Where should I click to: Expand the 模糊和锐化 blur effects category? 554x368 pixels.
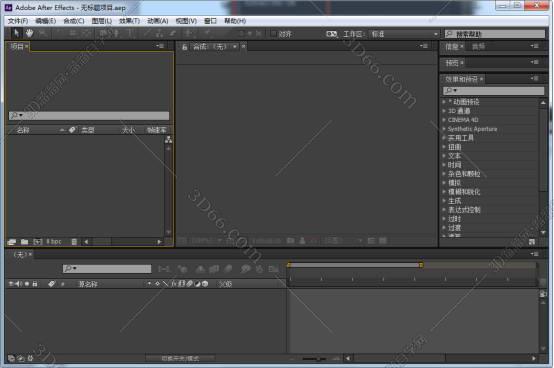tap(444, 192)
